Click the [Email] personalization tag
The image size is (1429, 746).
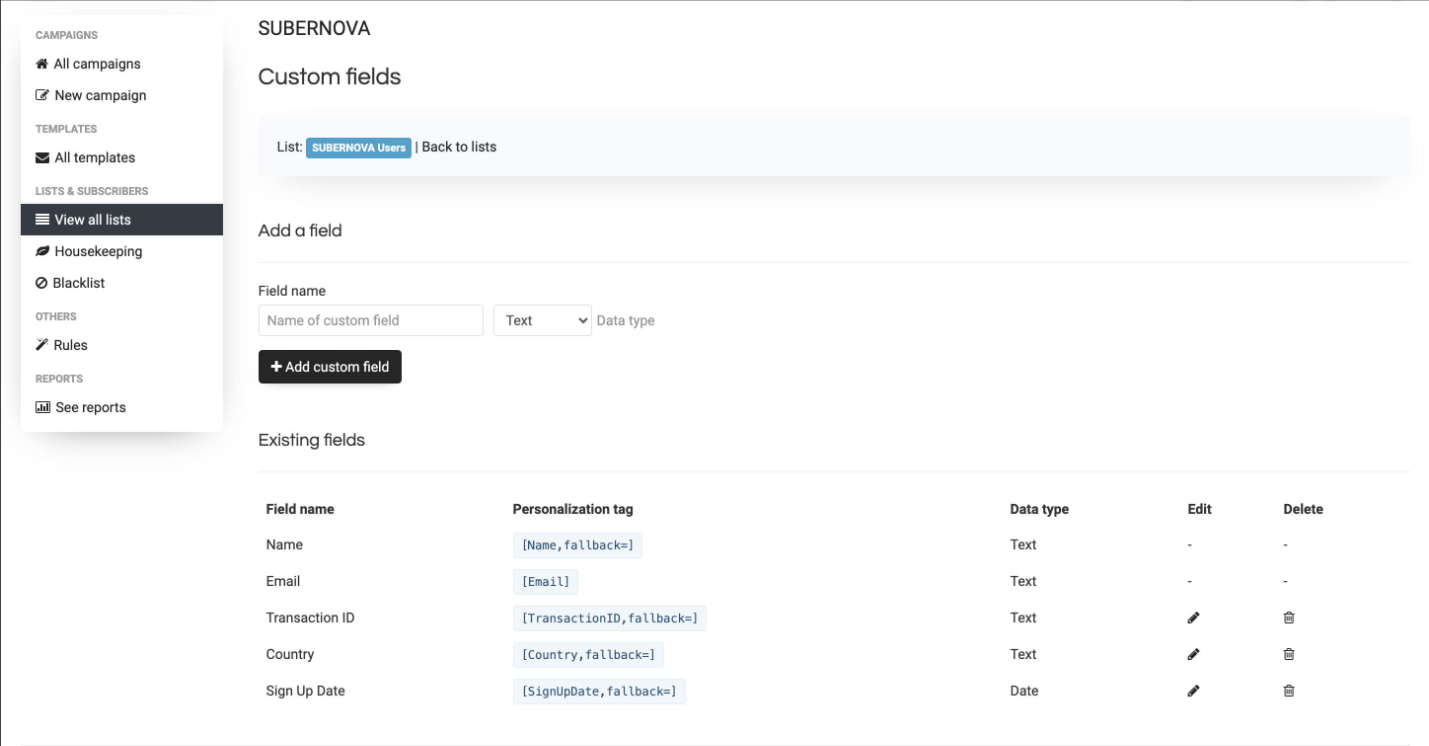click(x=545, y=582)
